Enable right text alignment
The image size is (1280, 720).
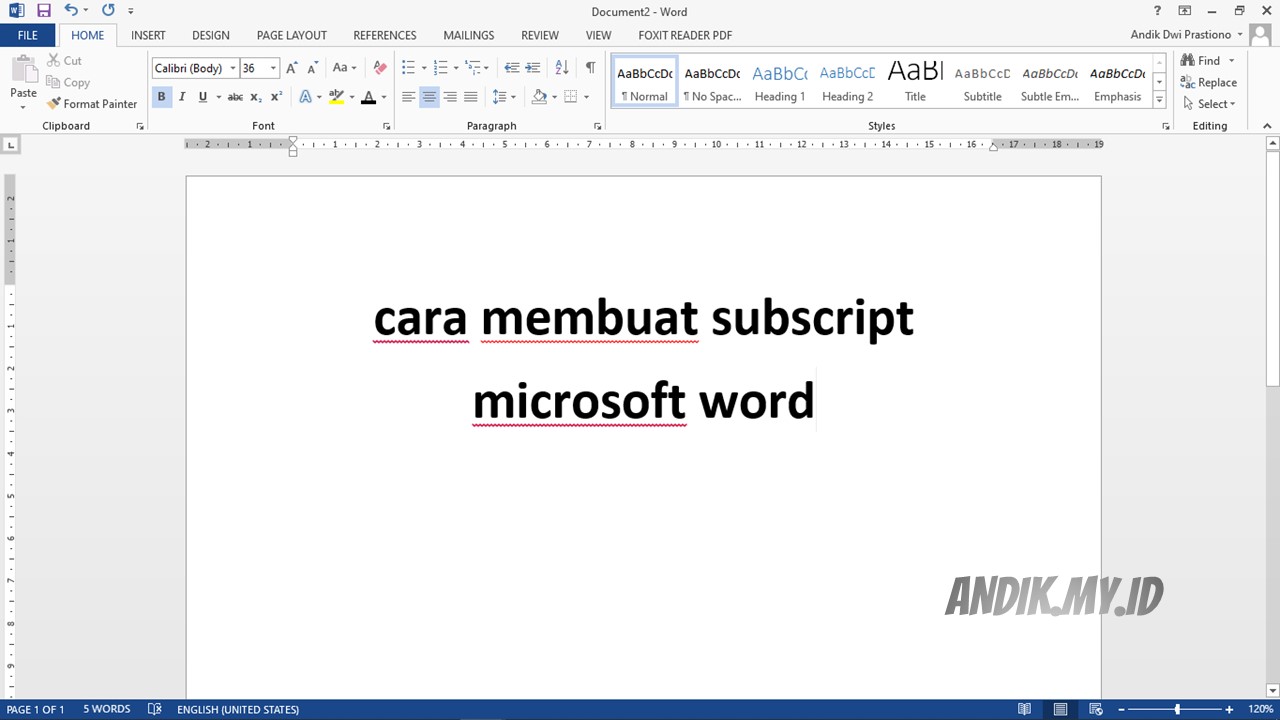point(450,96)
